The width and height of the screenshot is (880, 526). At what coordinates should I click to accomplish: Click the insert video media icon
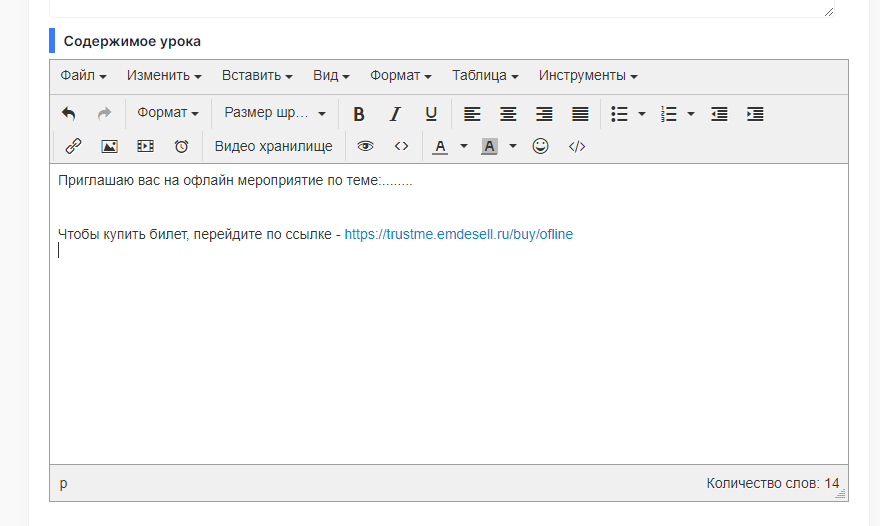click(145, 146)
